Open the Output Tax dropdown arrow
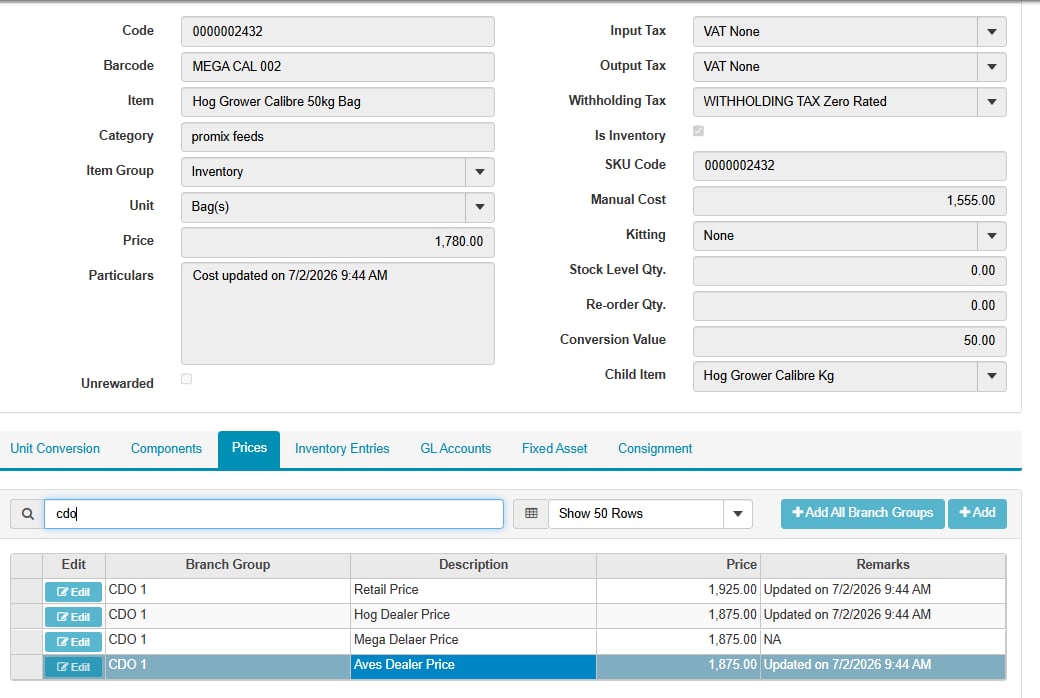 992,67
